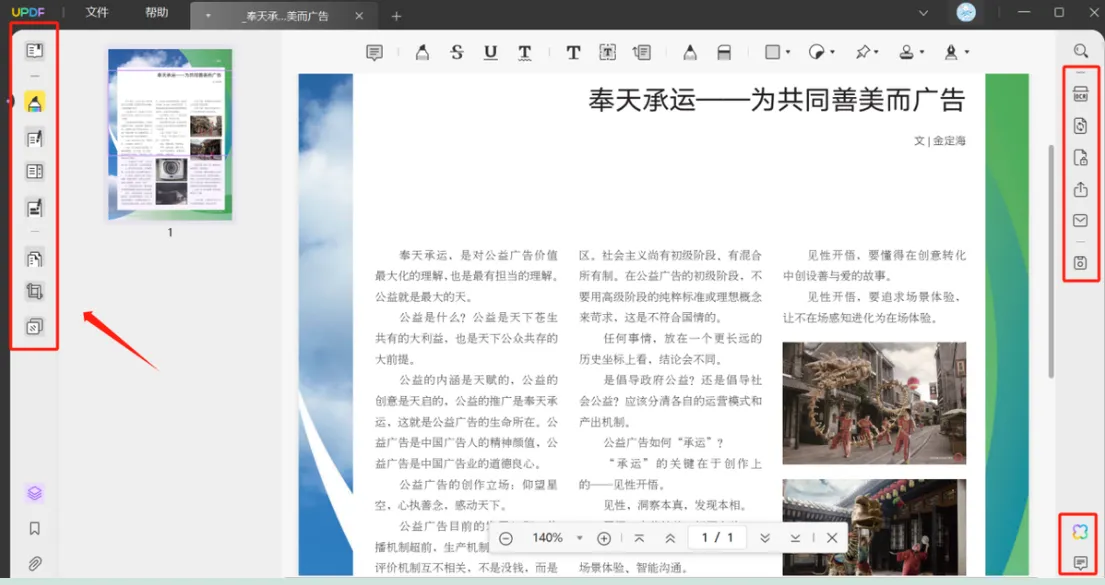Open the Bookmarks panel
The height and width of the screenshot is (585, 1105).
point(34,529)
